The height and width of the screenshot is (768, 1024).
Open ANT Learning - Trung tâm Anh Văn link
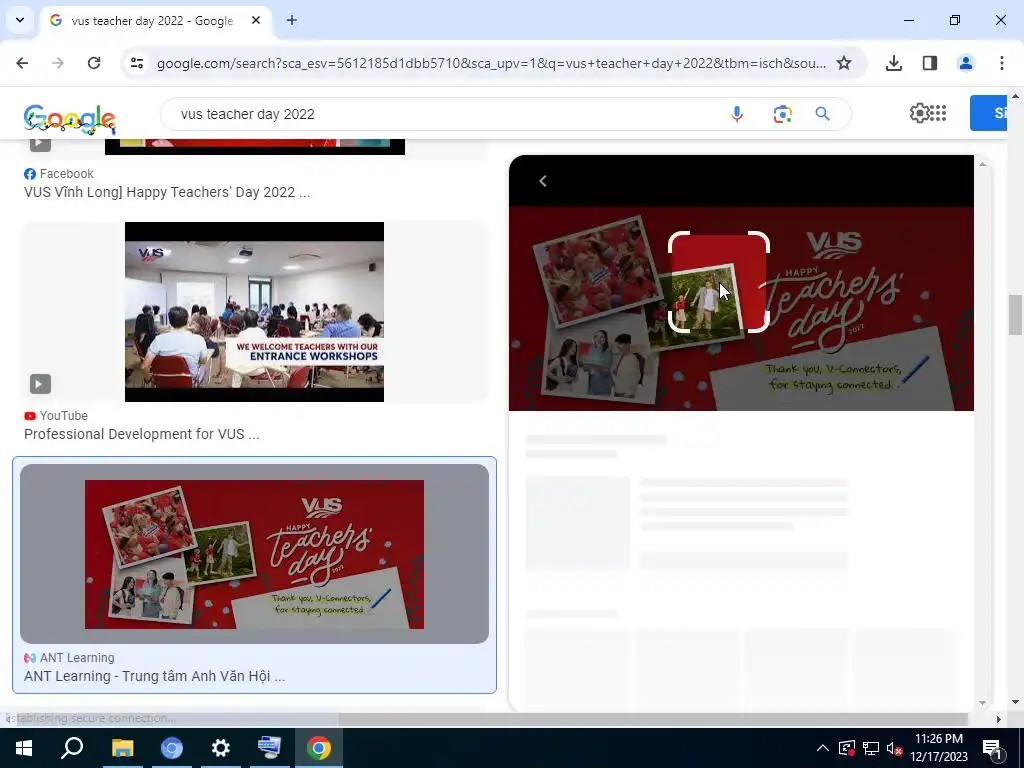154,676
